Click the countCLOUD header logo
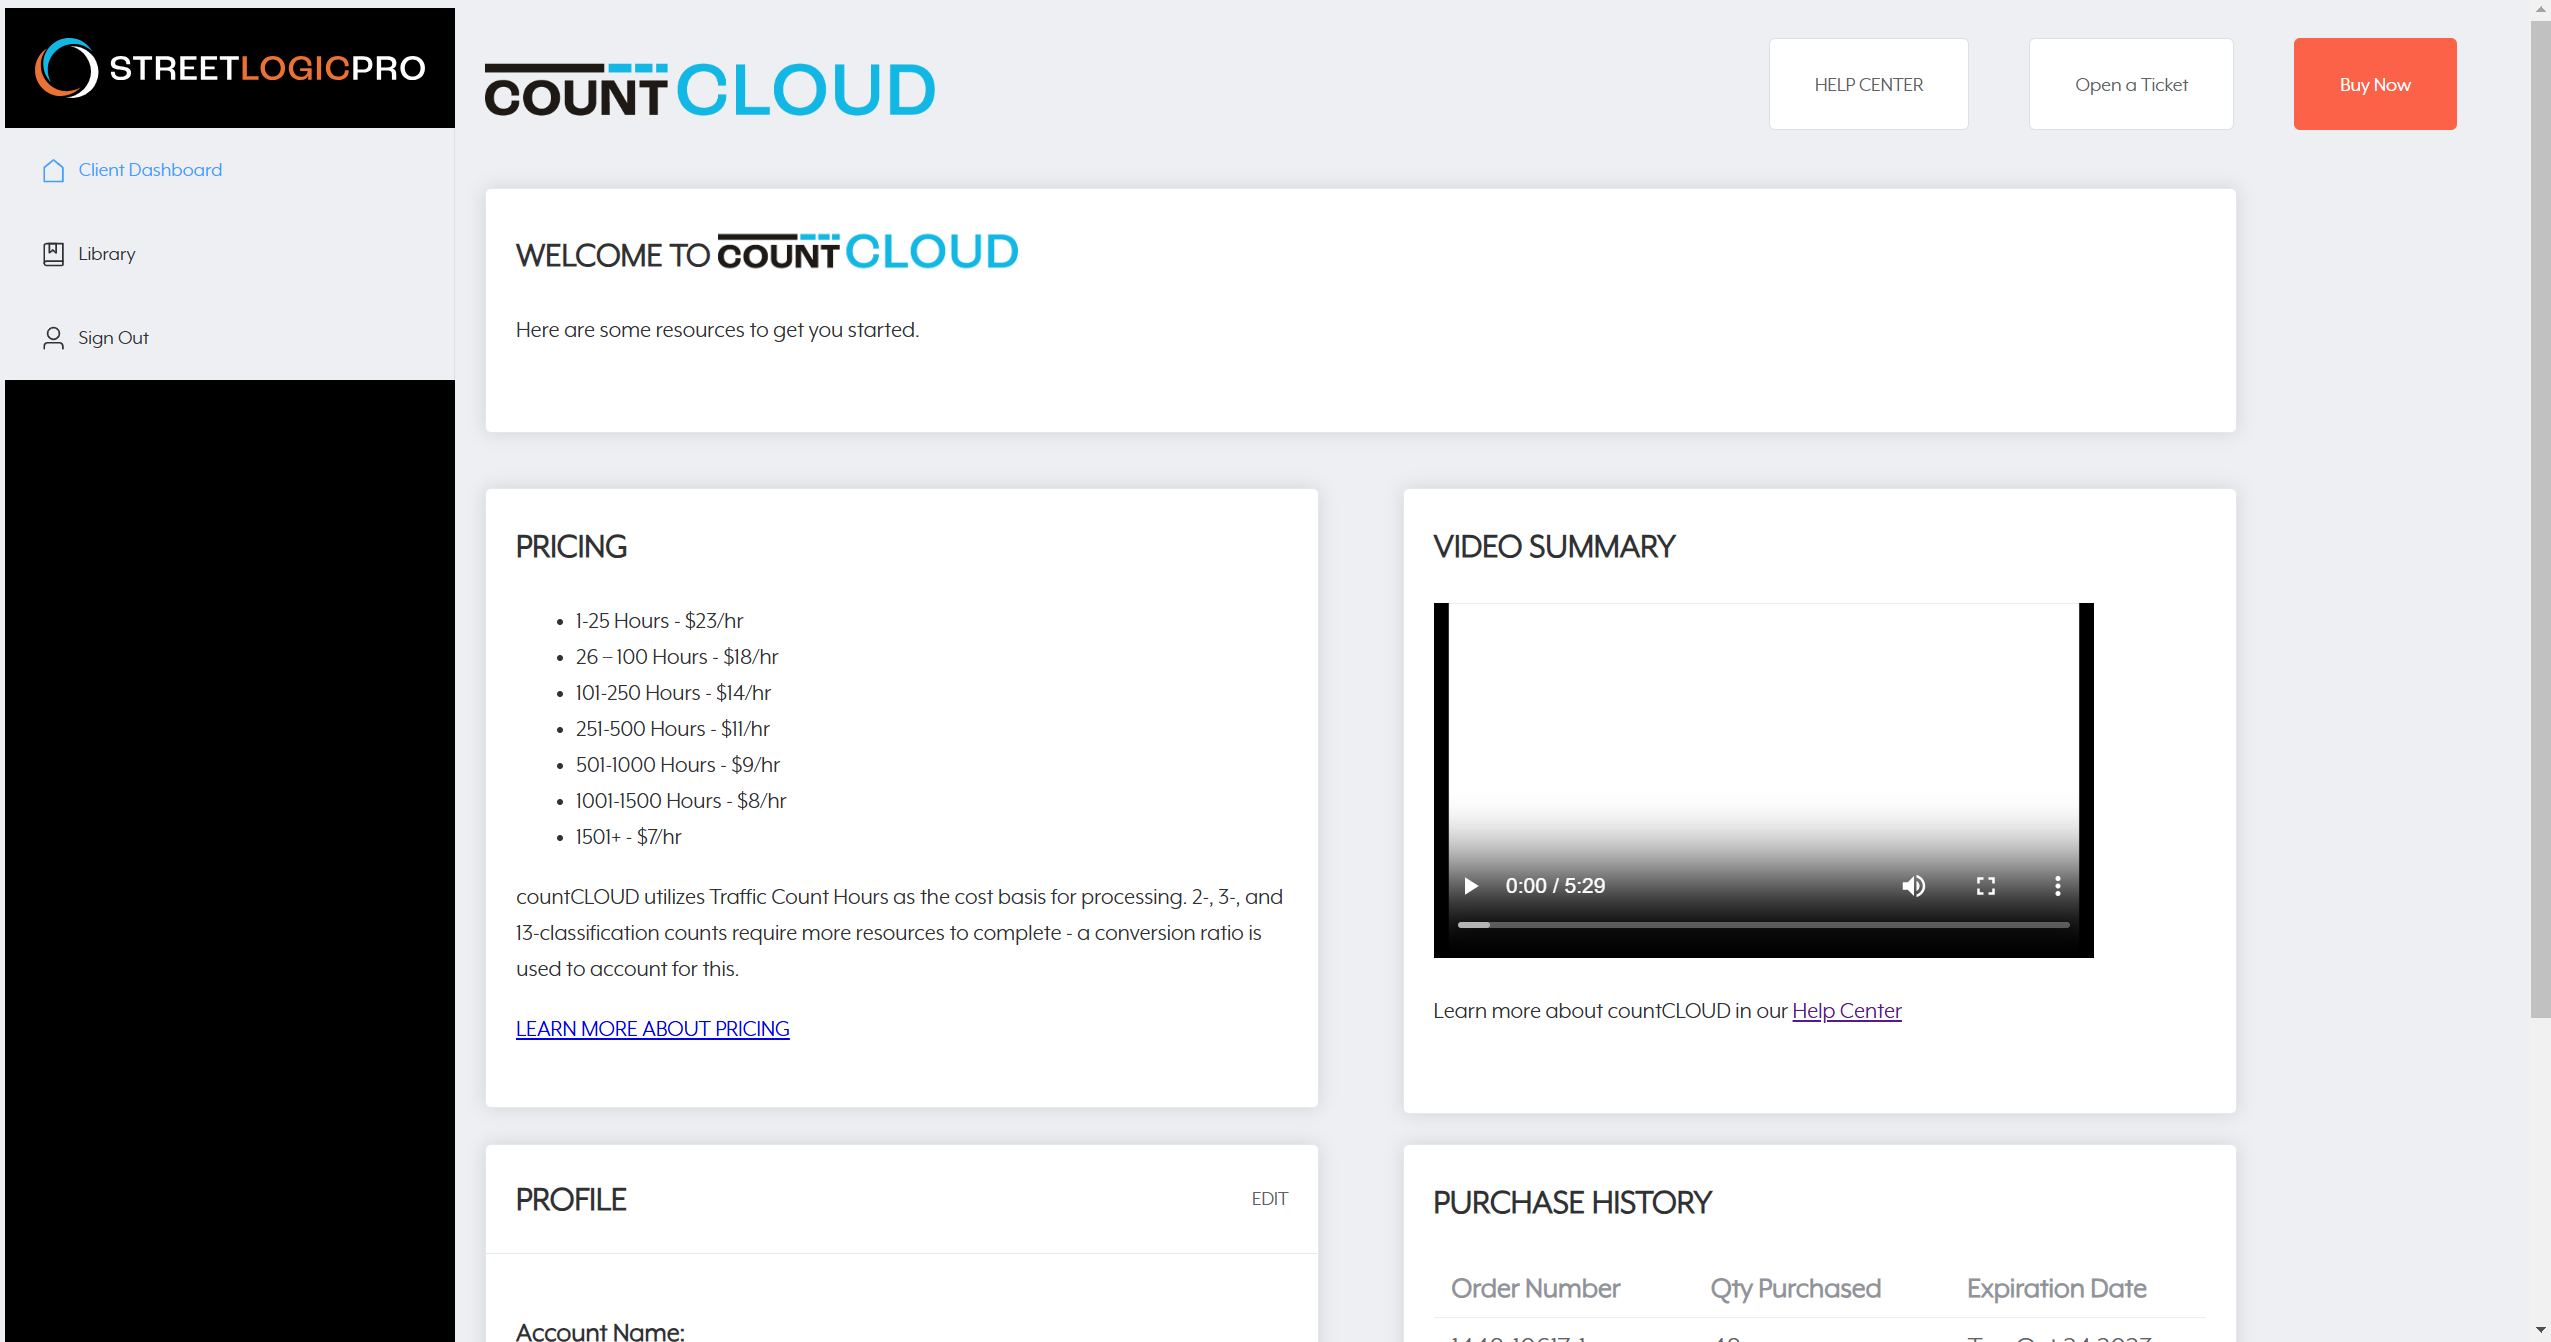The width and height of the screenshot is (2551, 1342). (x=710, y=90)
